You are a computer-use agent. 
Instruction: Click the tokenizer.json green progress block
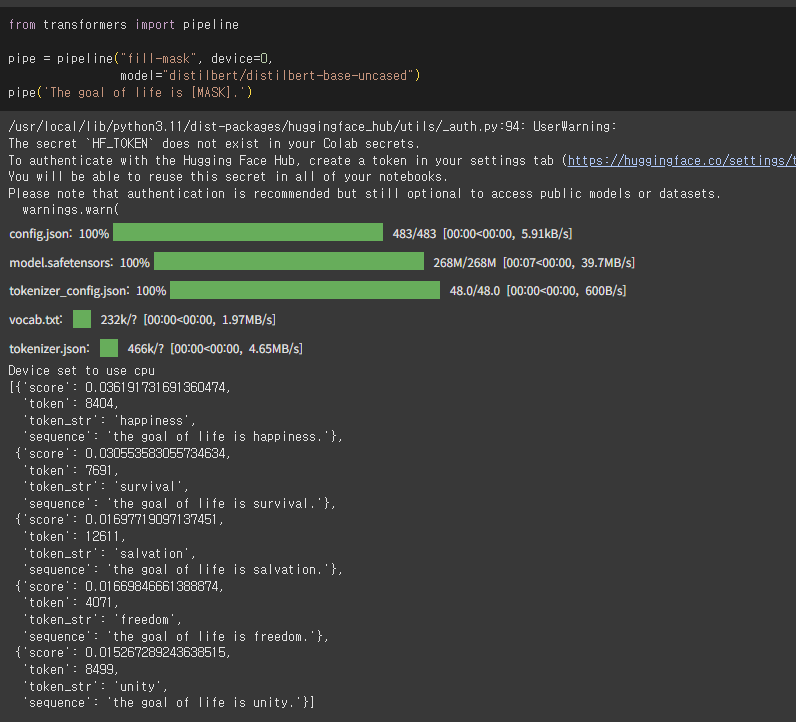[109, 348]
